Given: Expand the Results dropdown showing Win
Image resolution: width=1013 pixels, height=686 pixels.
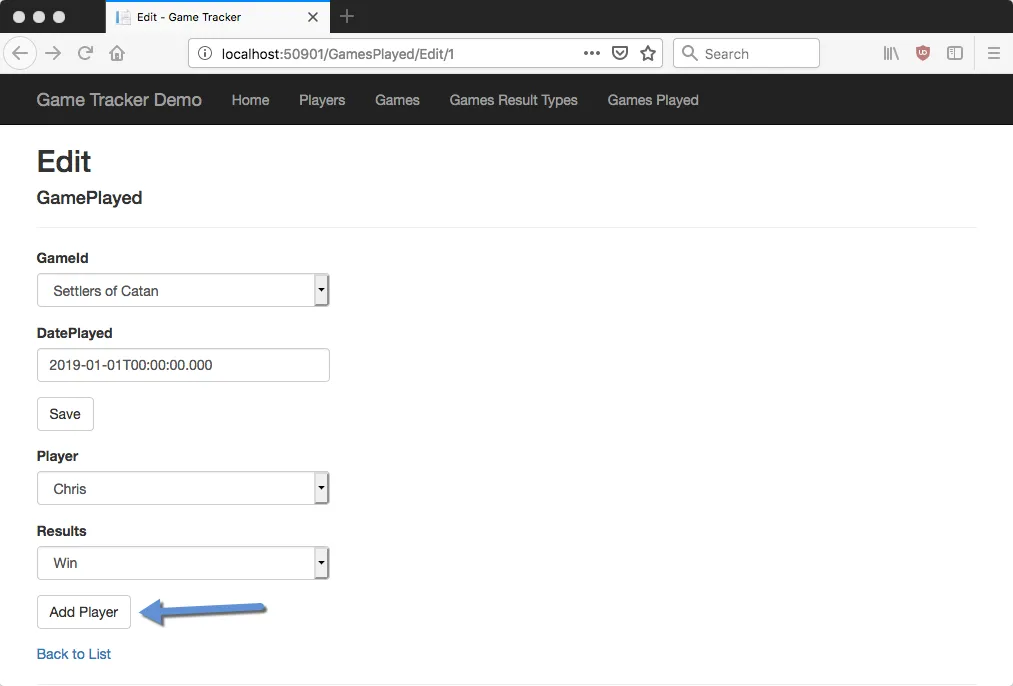Looking at the screenshot, I should (183, 563).
